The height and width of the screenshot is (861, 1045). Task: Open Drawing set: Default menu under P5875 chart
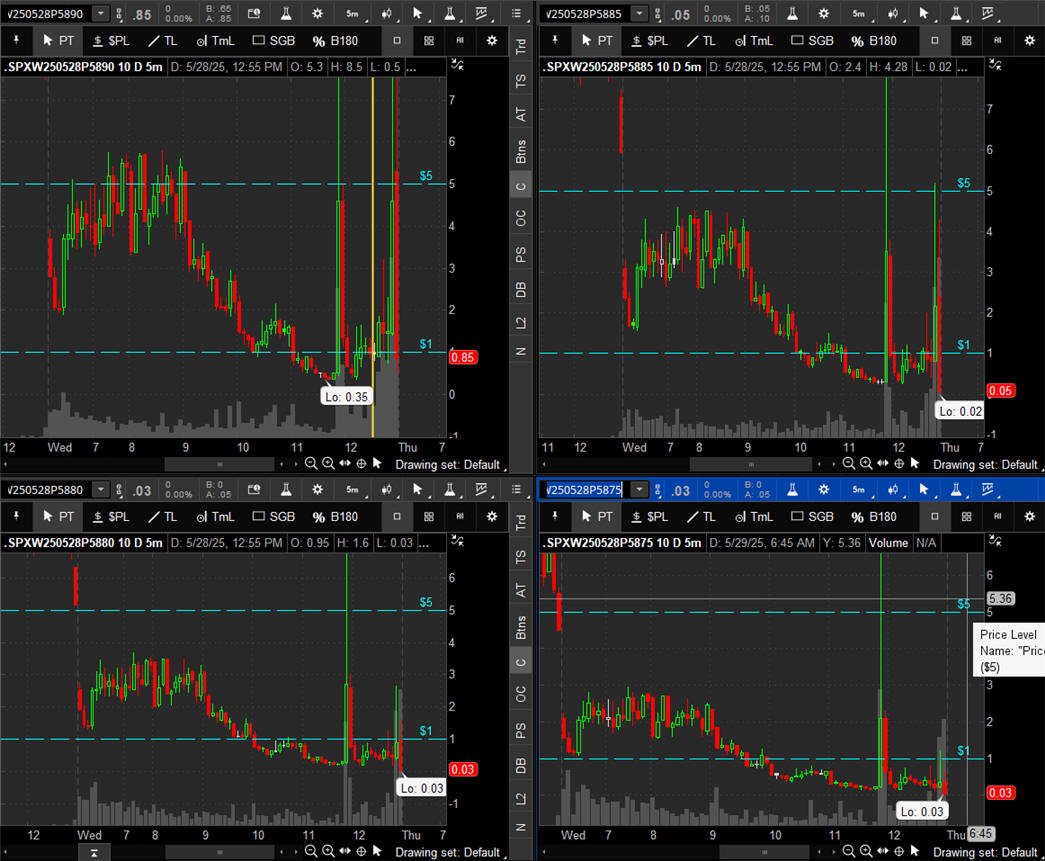(x=986, y=852)
